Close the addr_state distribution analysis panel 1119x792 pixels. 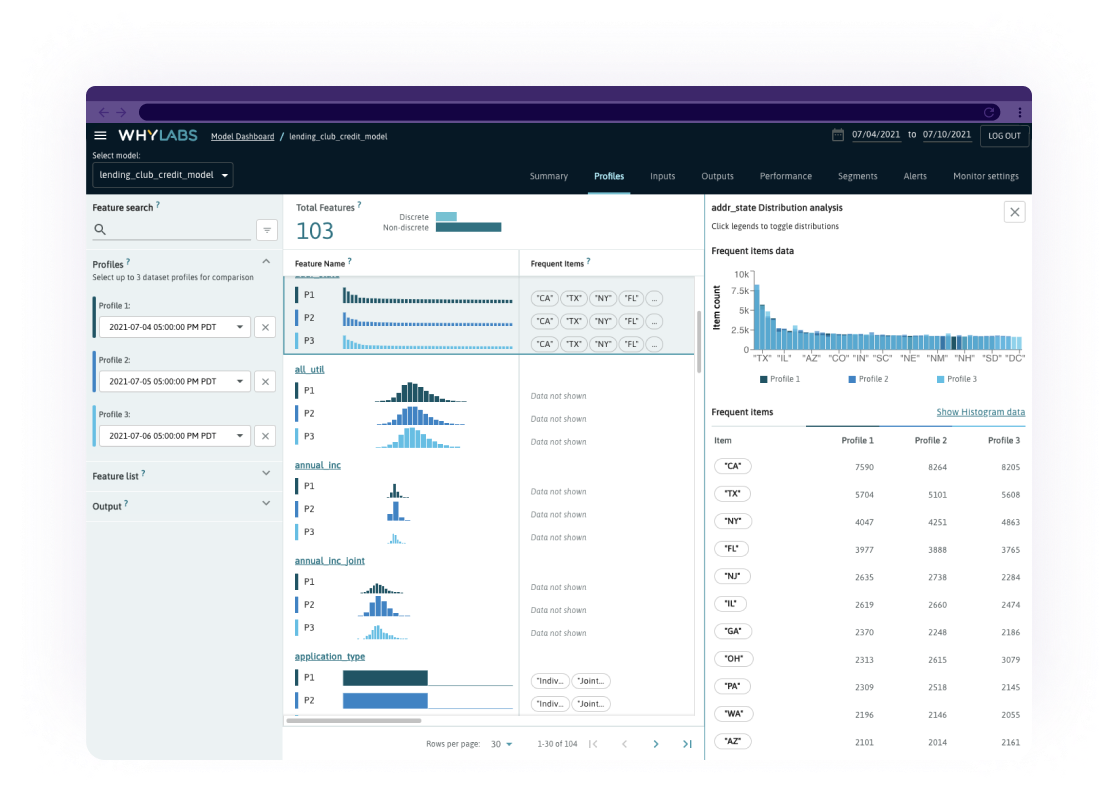coord(1014,211)
